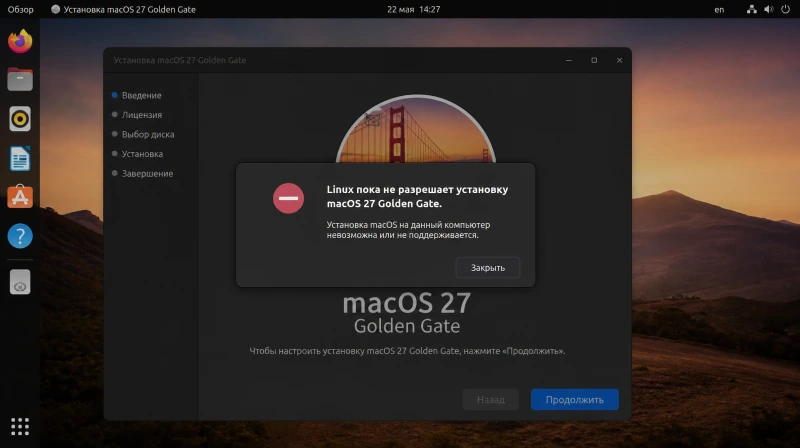Click the Golden Gate subtitle text
The width and height of the screenshot is (800, 448).
407,326
